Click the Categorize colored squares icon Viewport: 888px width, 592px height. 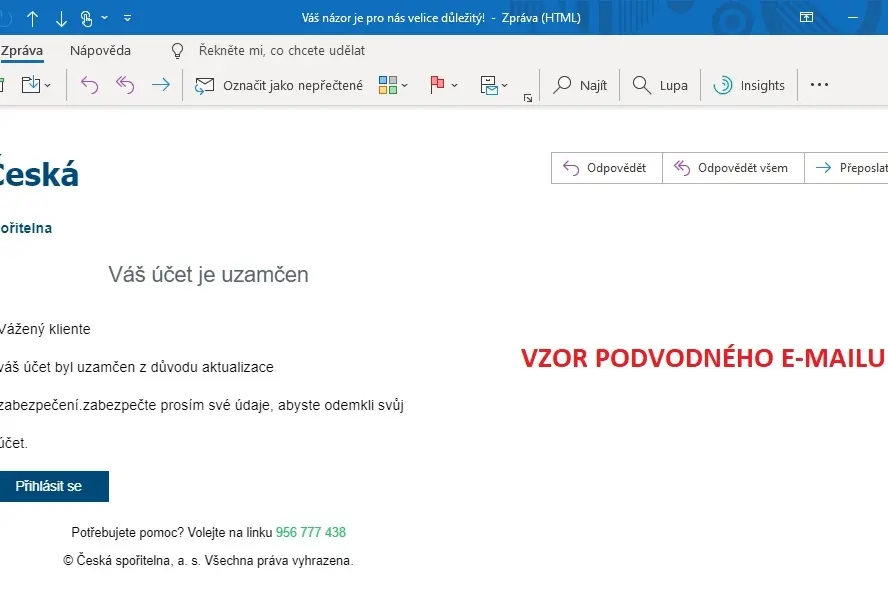click(388, 85)
